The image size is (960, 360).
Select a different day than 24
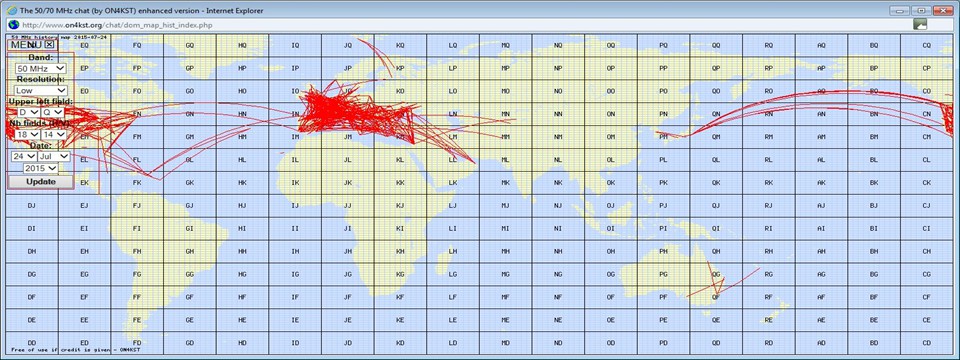pos(24,156)
